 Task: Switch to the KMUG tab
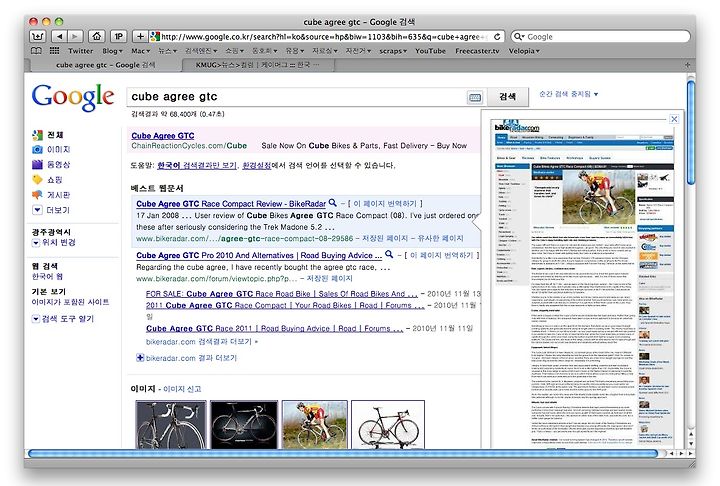pos(258,65)
